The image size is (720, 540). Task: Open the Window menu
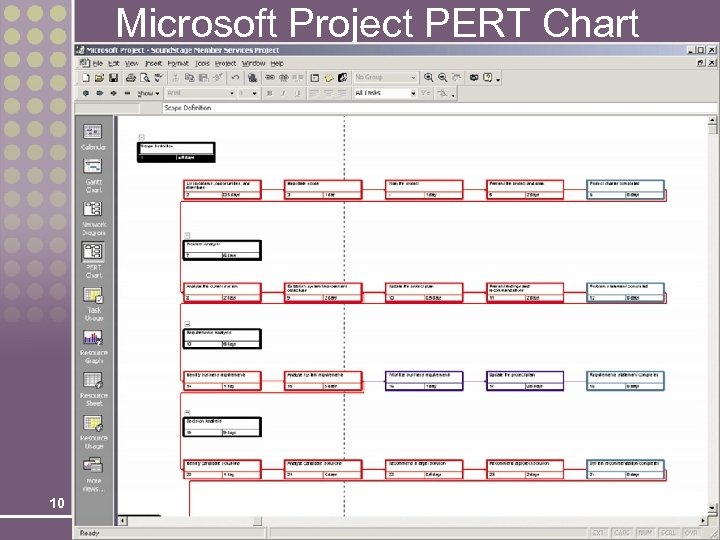tap(253, 63)
